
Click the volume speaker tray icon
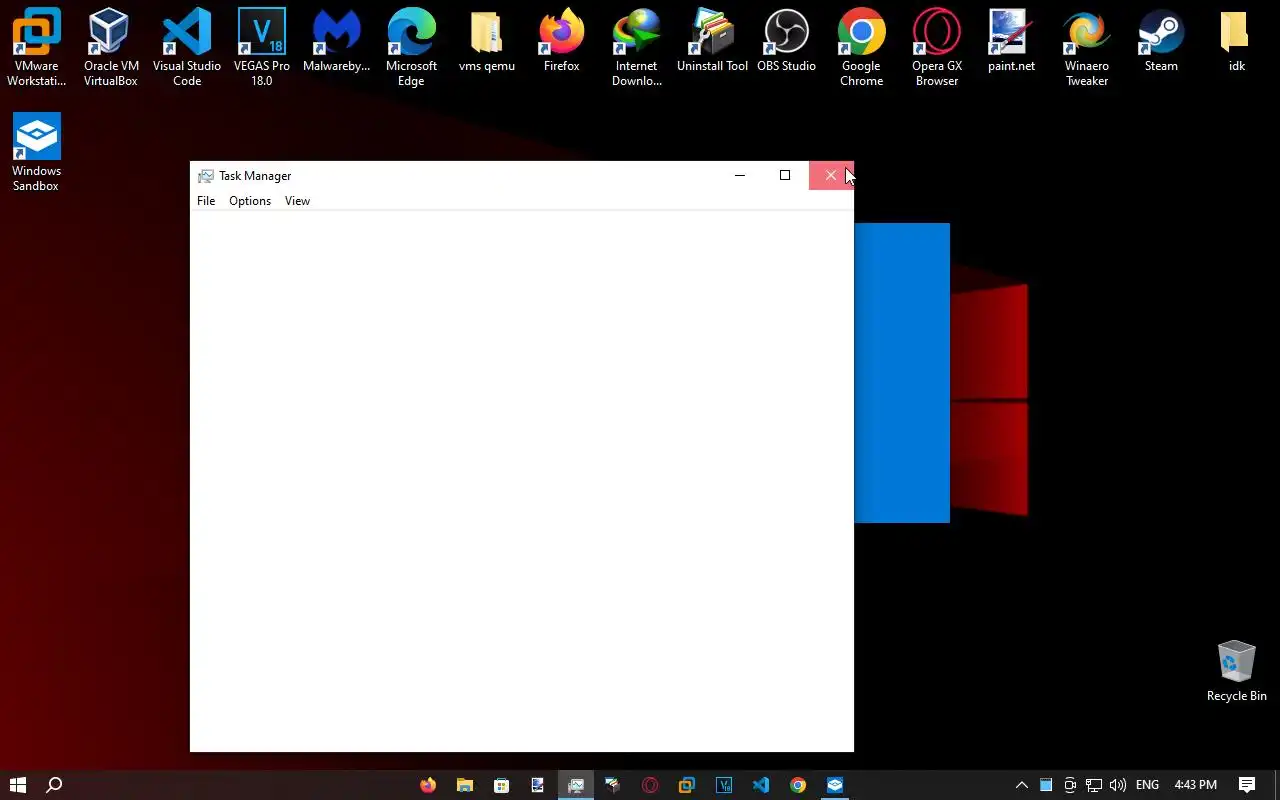[x=1118, y=785]
